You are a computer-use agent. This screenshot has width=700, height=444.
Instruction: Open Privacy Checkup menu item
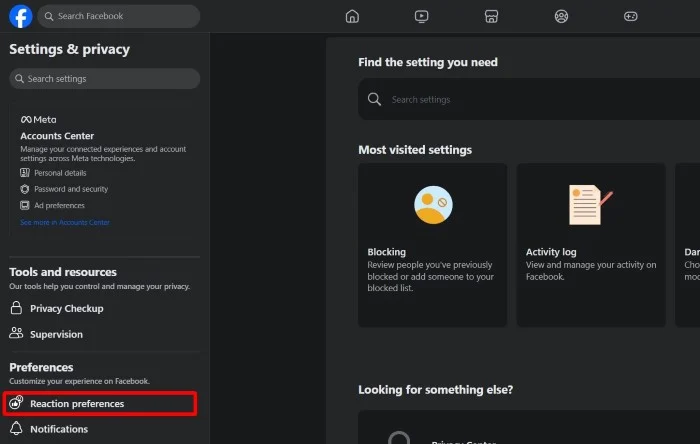tap(66, 308)
